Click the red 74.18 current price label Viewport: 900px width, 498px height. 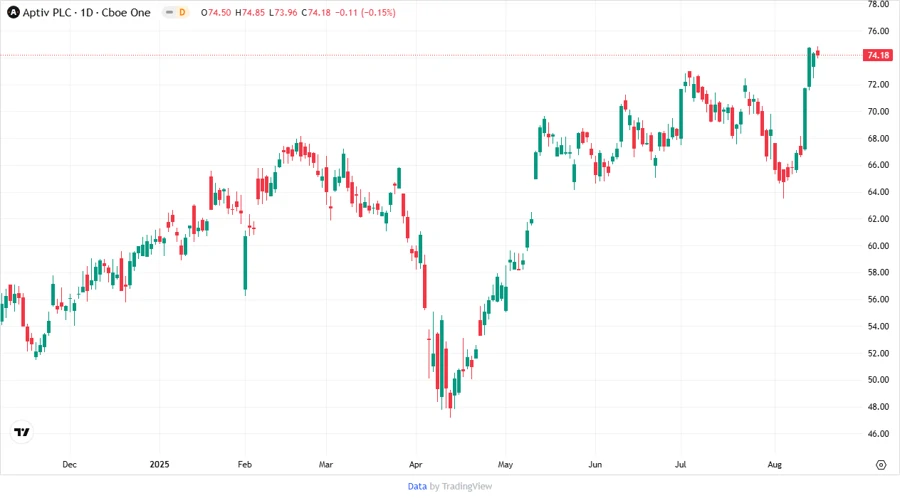878,55
